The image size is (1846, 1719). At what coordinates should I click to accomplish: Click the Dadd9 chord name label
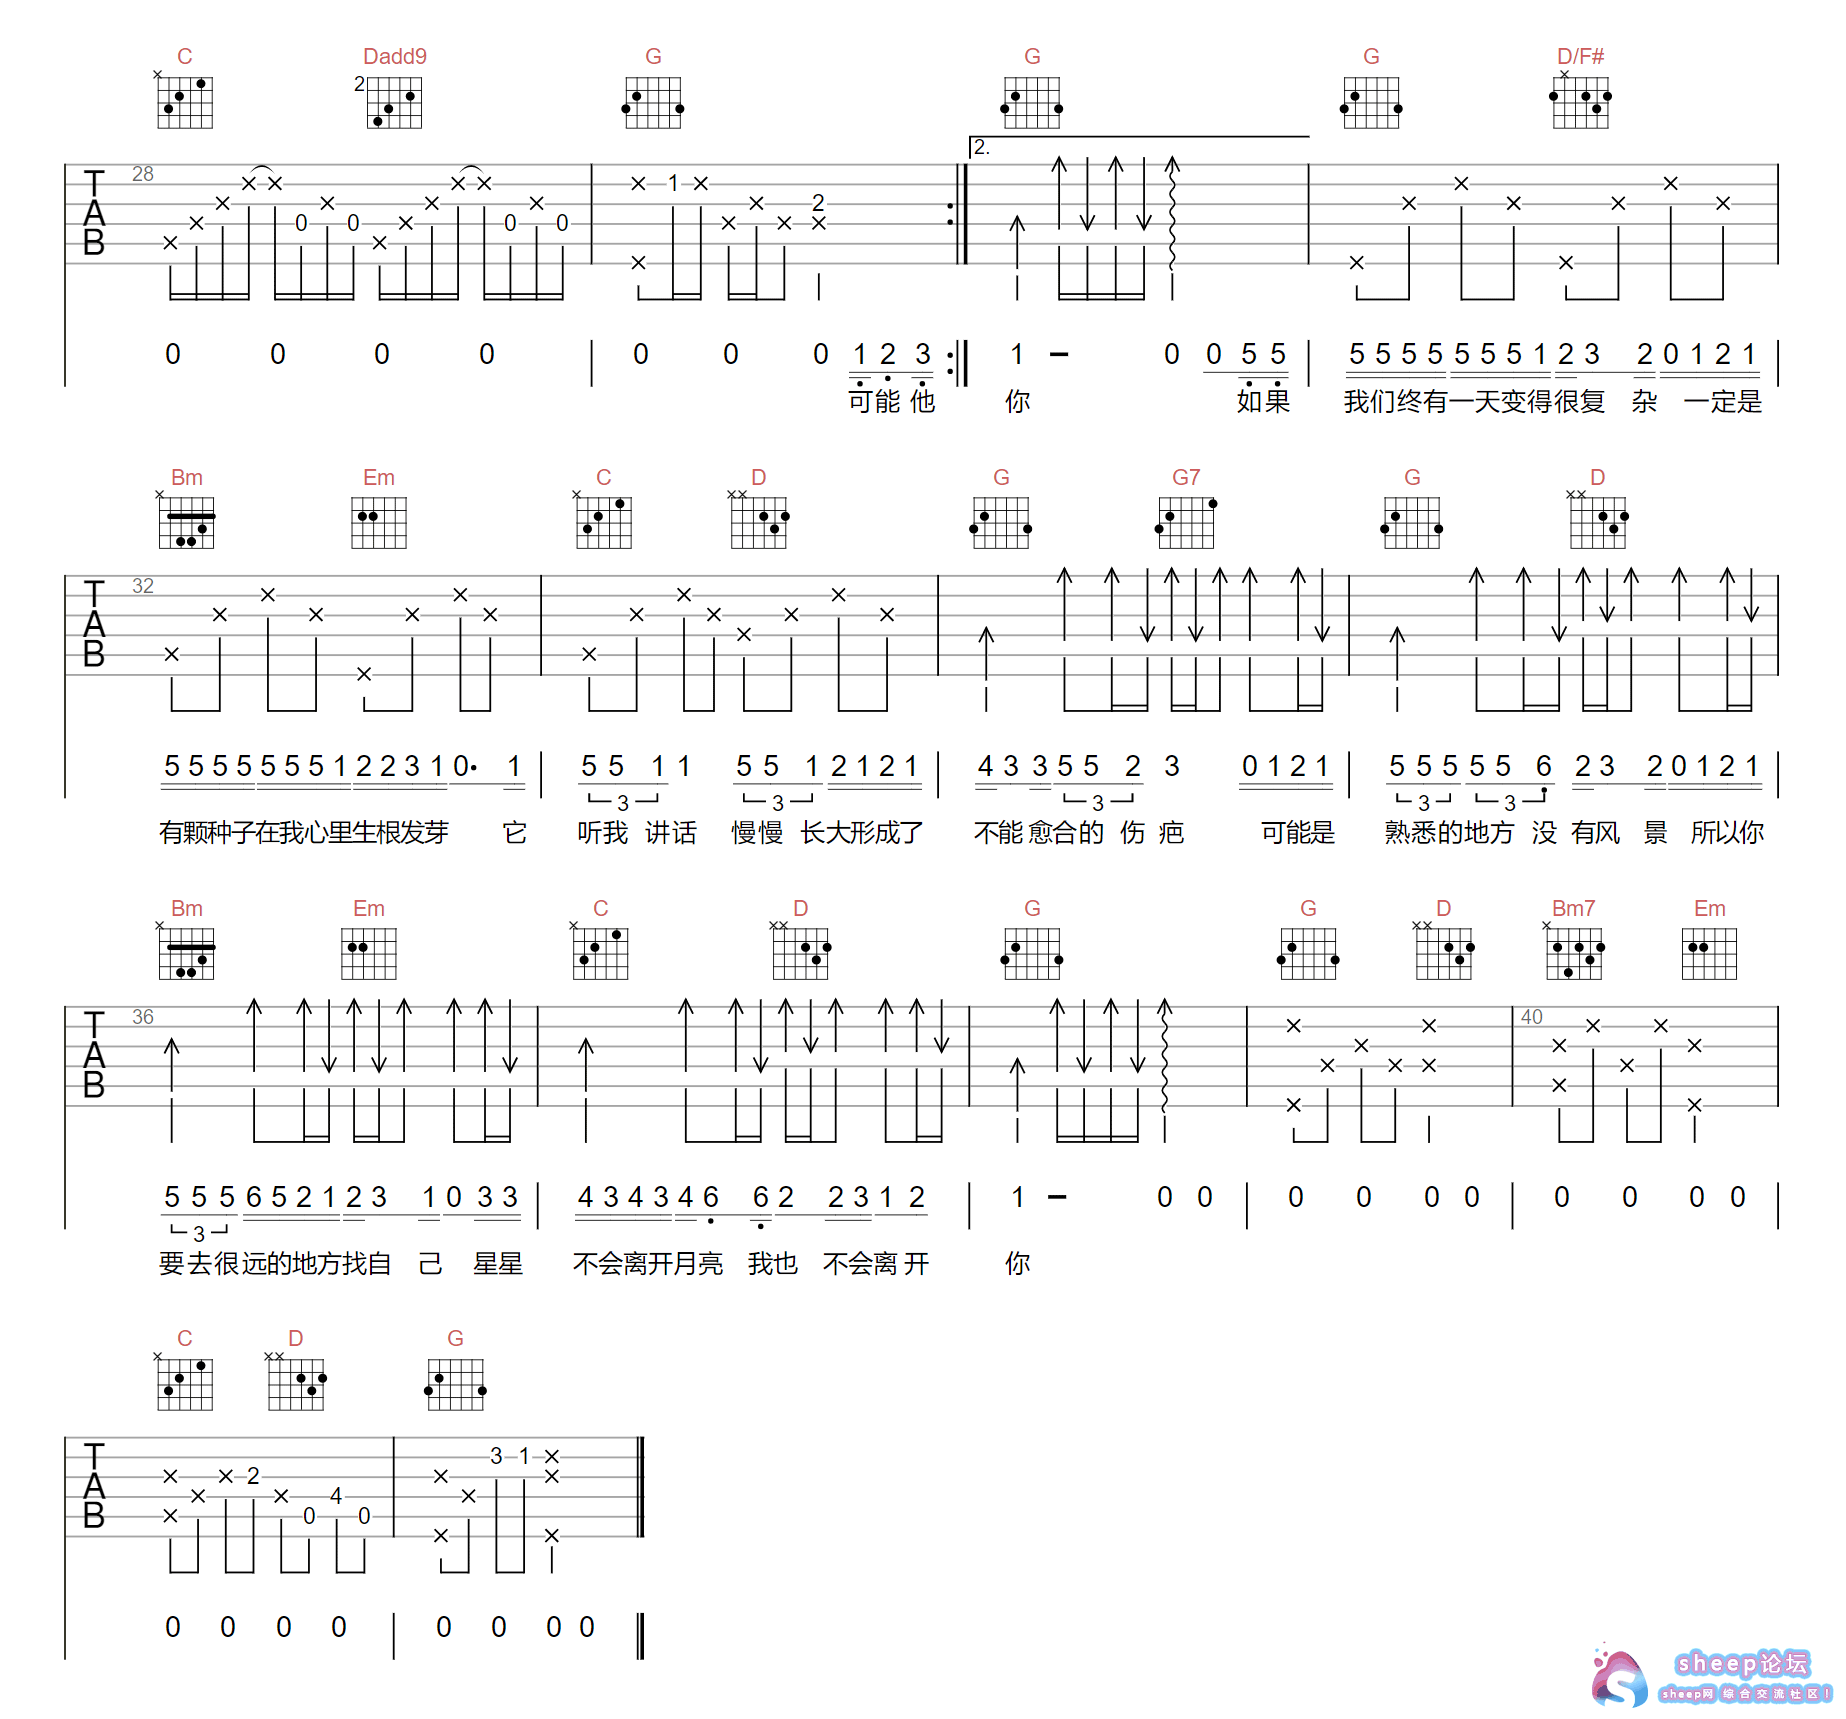click(395, 57)
